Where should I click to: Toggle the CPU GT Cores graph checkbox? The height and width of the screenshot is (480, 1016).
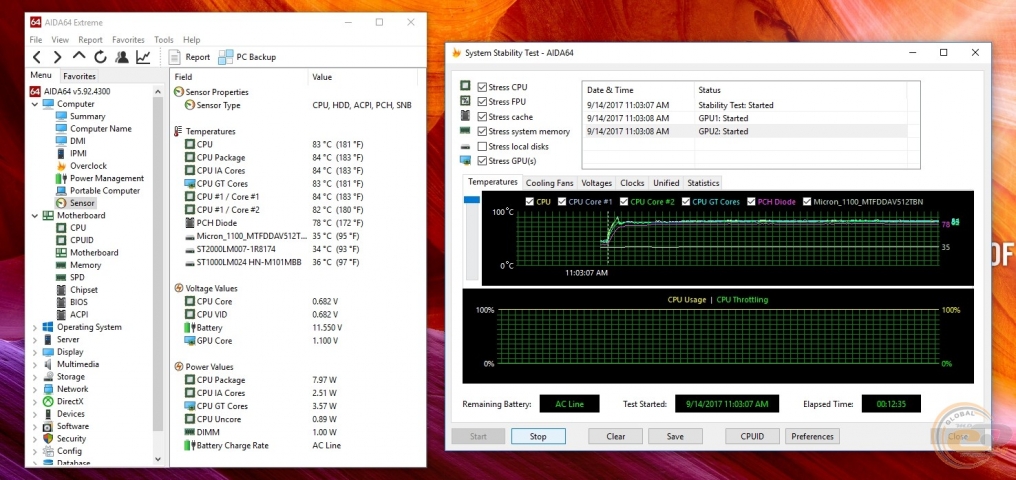[686, 201]
